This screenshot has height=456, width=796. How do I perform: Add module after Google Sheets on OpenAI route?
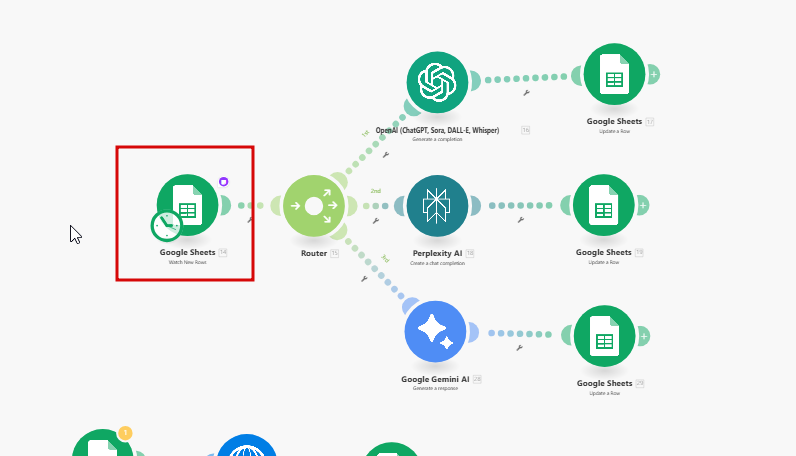click(654, 75)
